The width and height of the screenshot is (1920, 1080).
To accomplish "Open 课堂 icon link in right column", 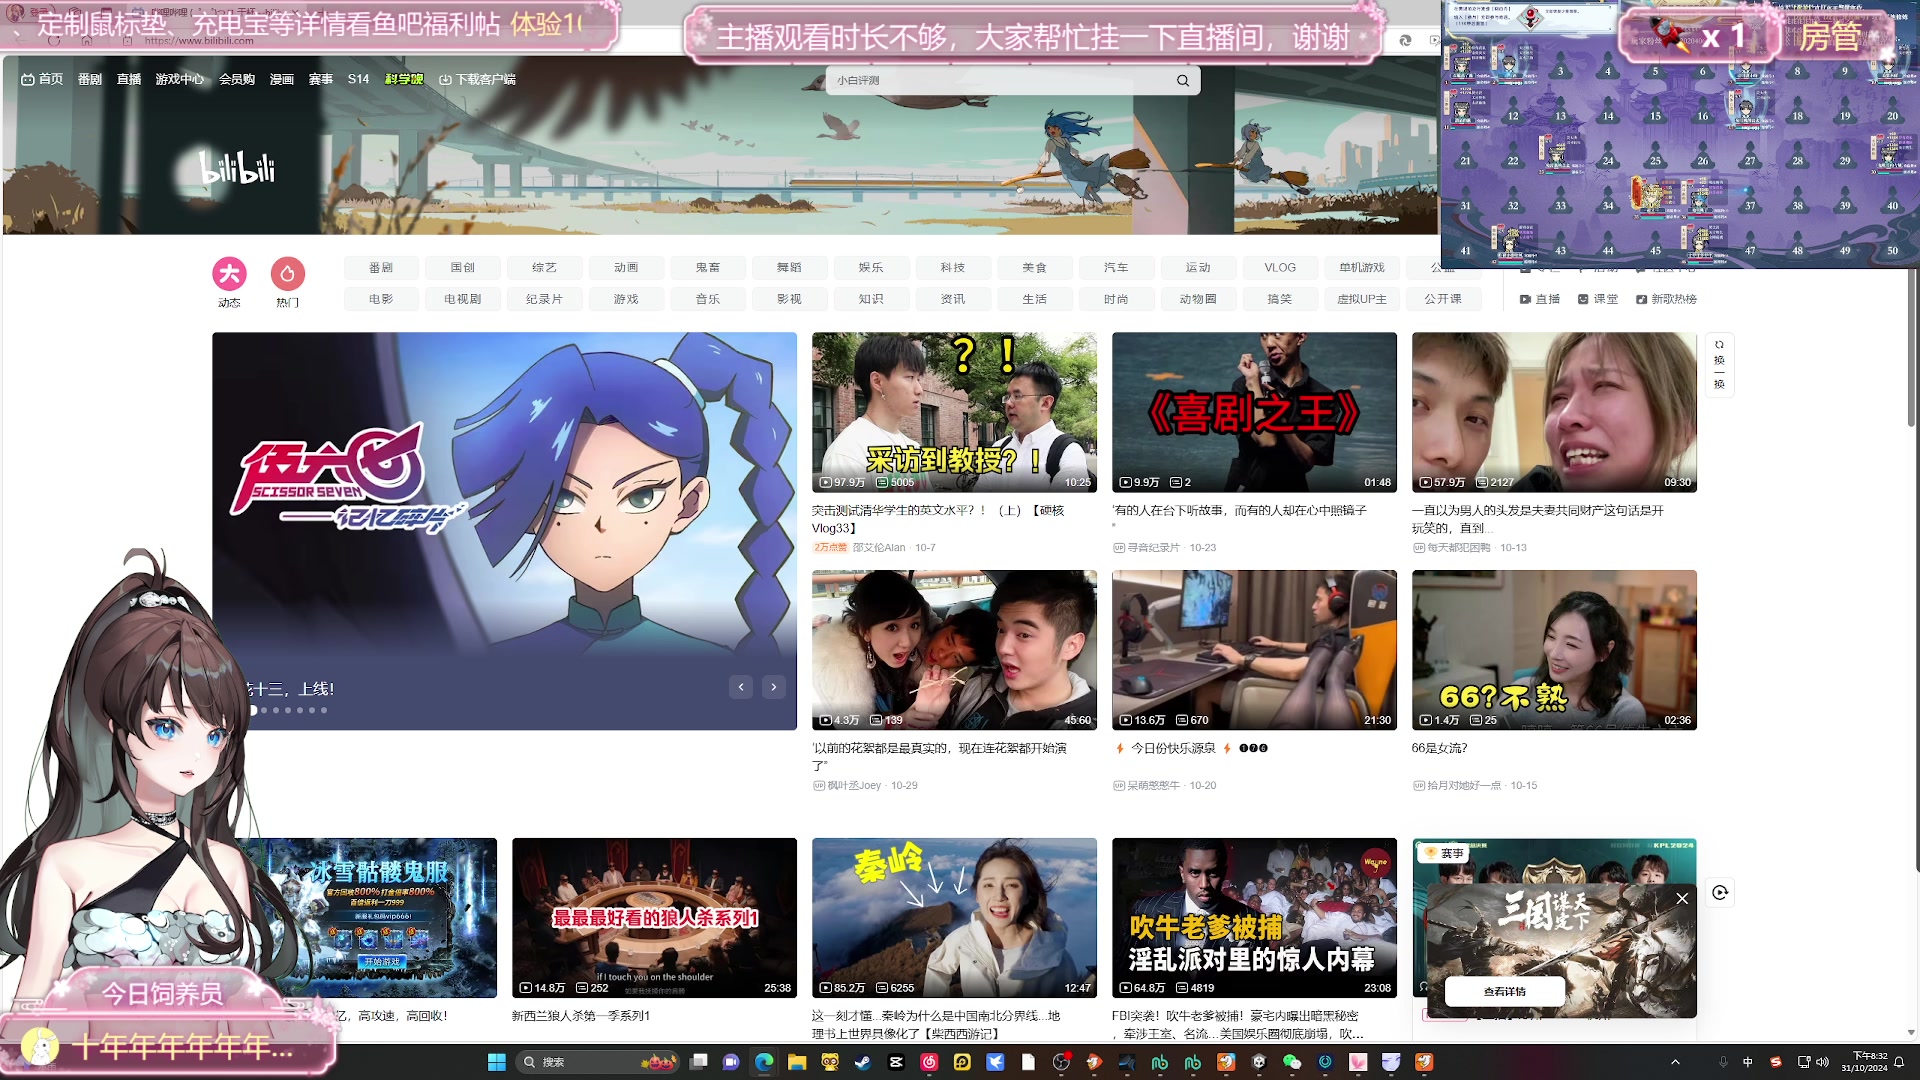I will 1598,299.
